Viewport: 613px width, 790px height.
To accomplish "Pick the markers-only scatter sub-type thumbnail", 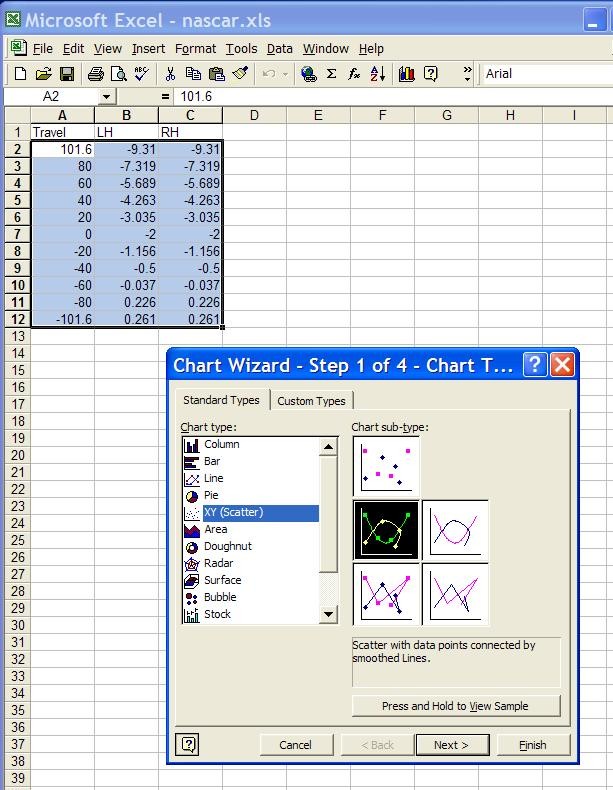I will click(x=386, y=466).
